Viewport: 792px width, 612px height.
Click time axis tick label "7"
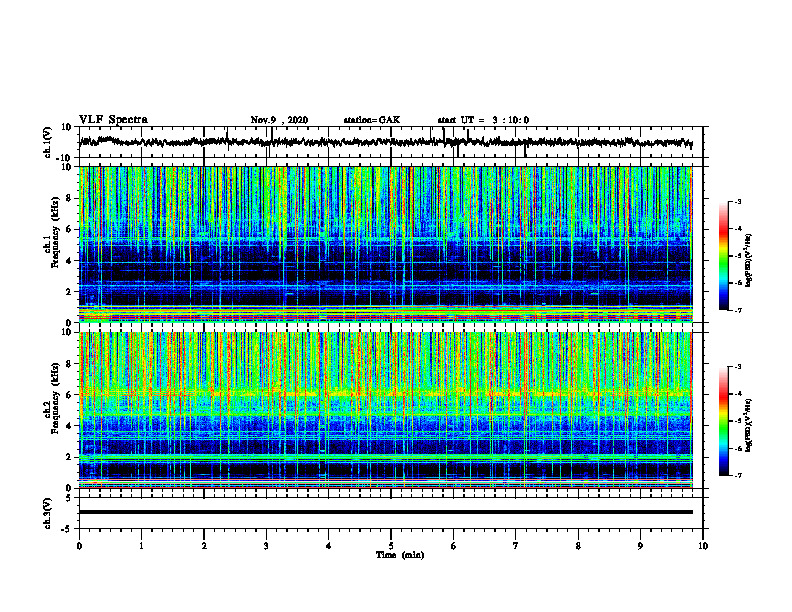(x=516, y=546)
